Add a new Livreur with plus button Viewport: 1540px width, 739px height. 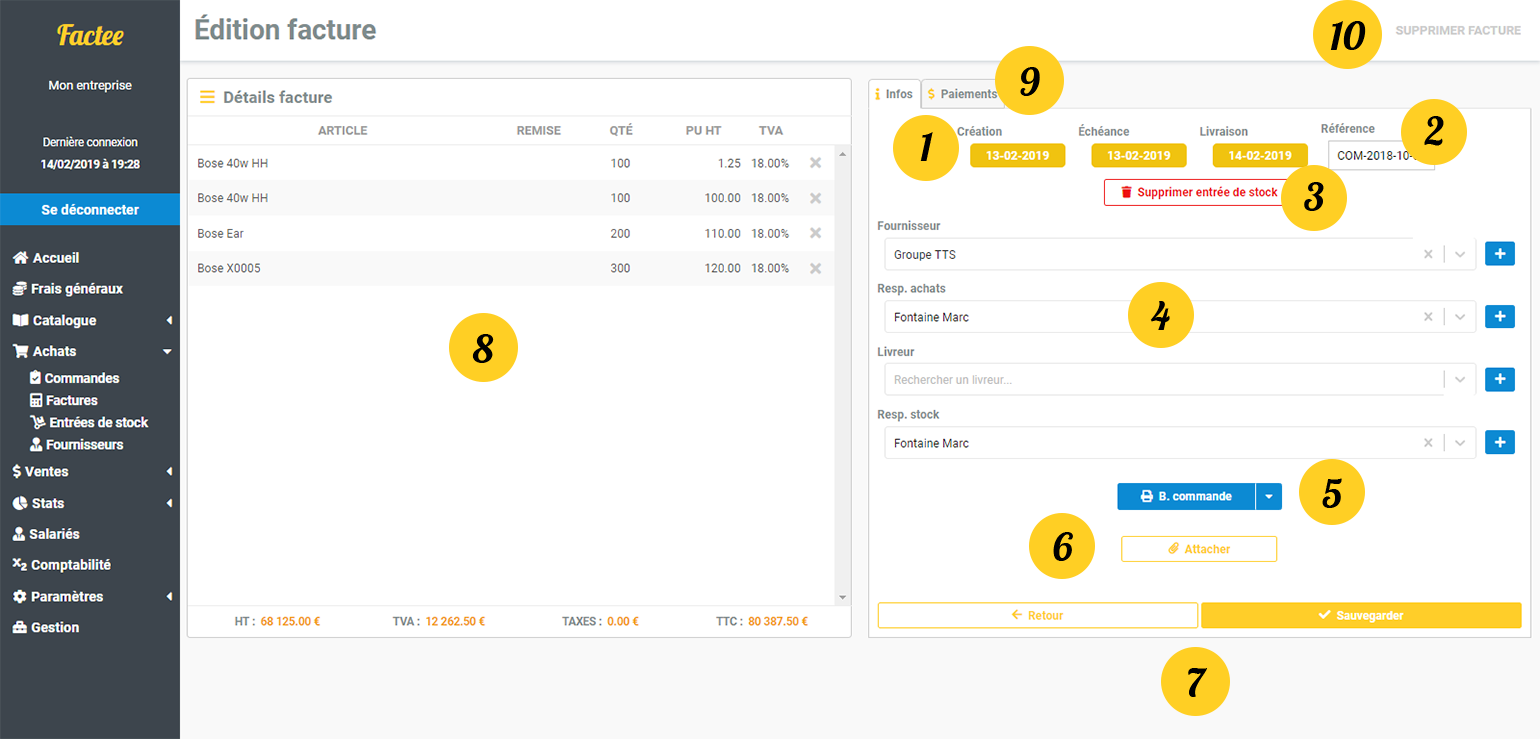click(x=1499, y=380)
